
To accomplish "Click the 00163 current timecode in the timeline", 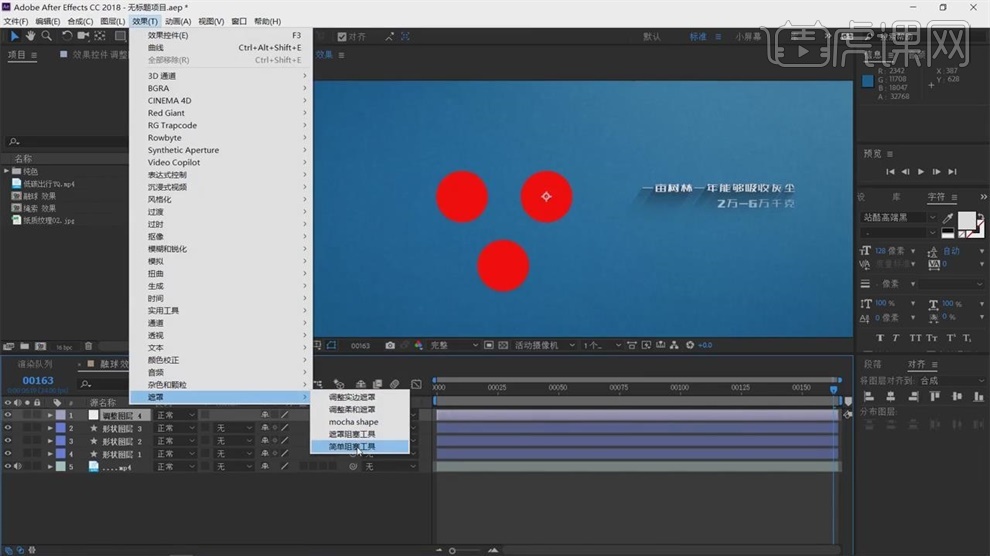I will tap(38, 380).
